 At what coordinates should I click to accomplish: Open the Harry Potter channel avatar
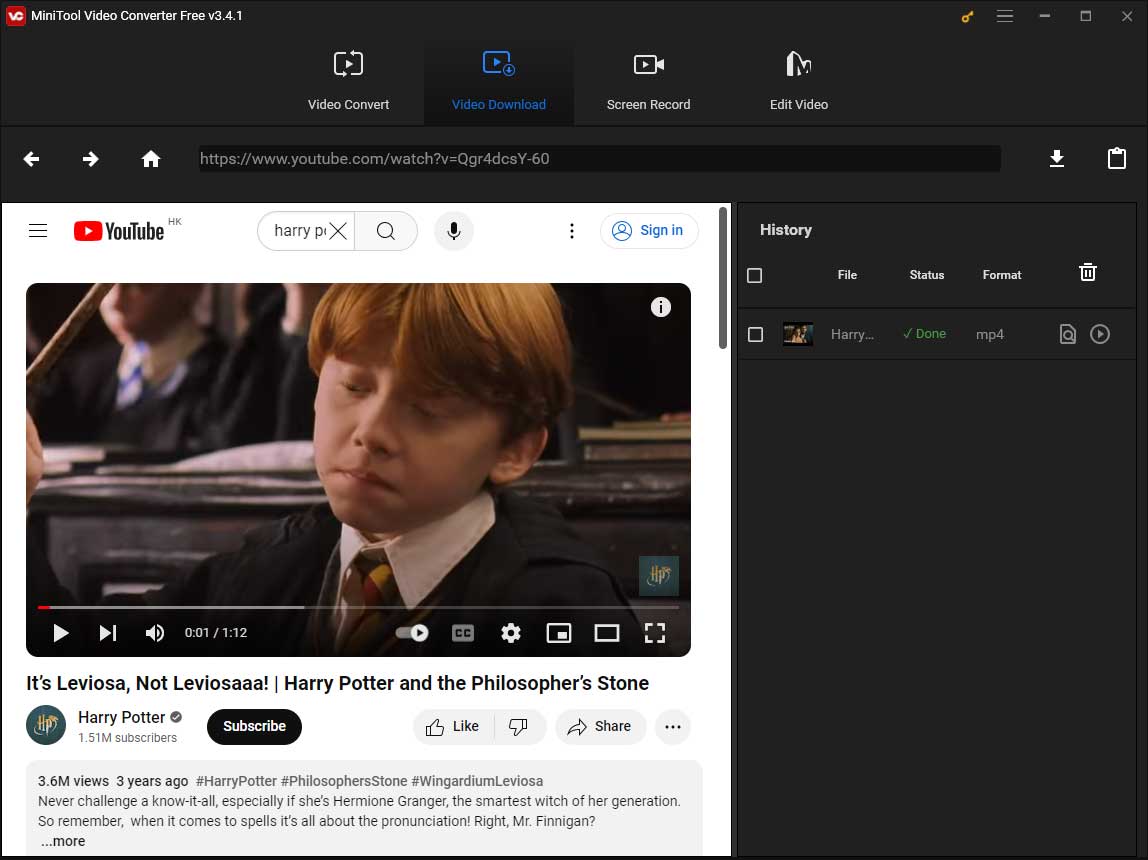click(x=46, y=725)
